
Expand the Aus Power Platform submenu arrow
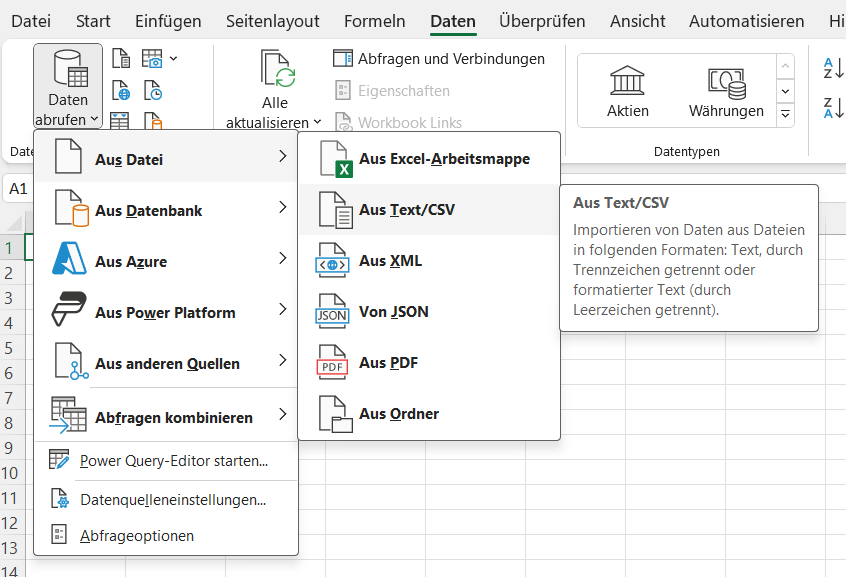(x=283, y=309)
